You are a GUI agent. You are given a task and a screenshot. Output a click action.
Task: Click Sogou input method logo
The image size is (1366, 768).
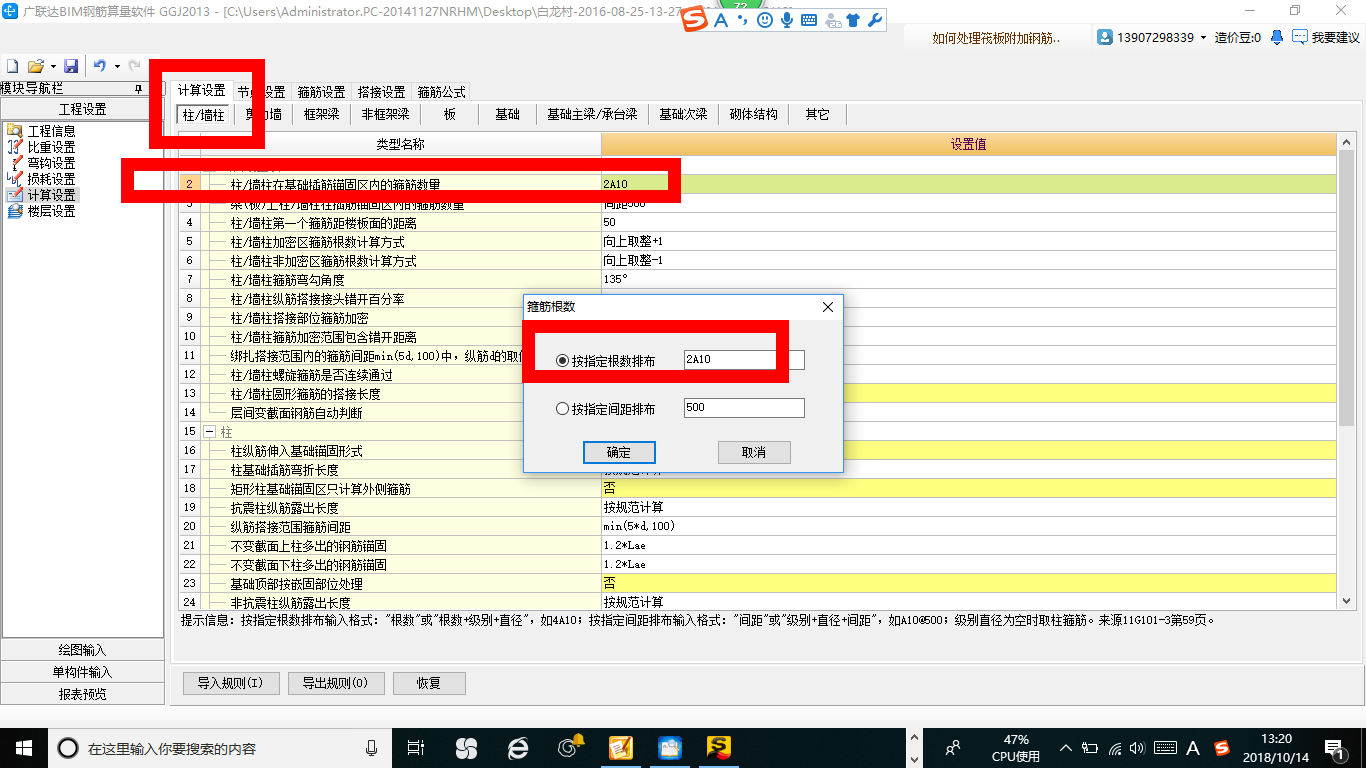point(696,20)
